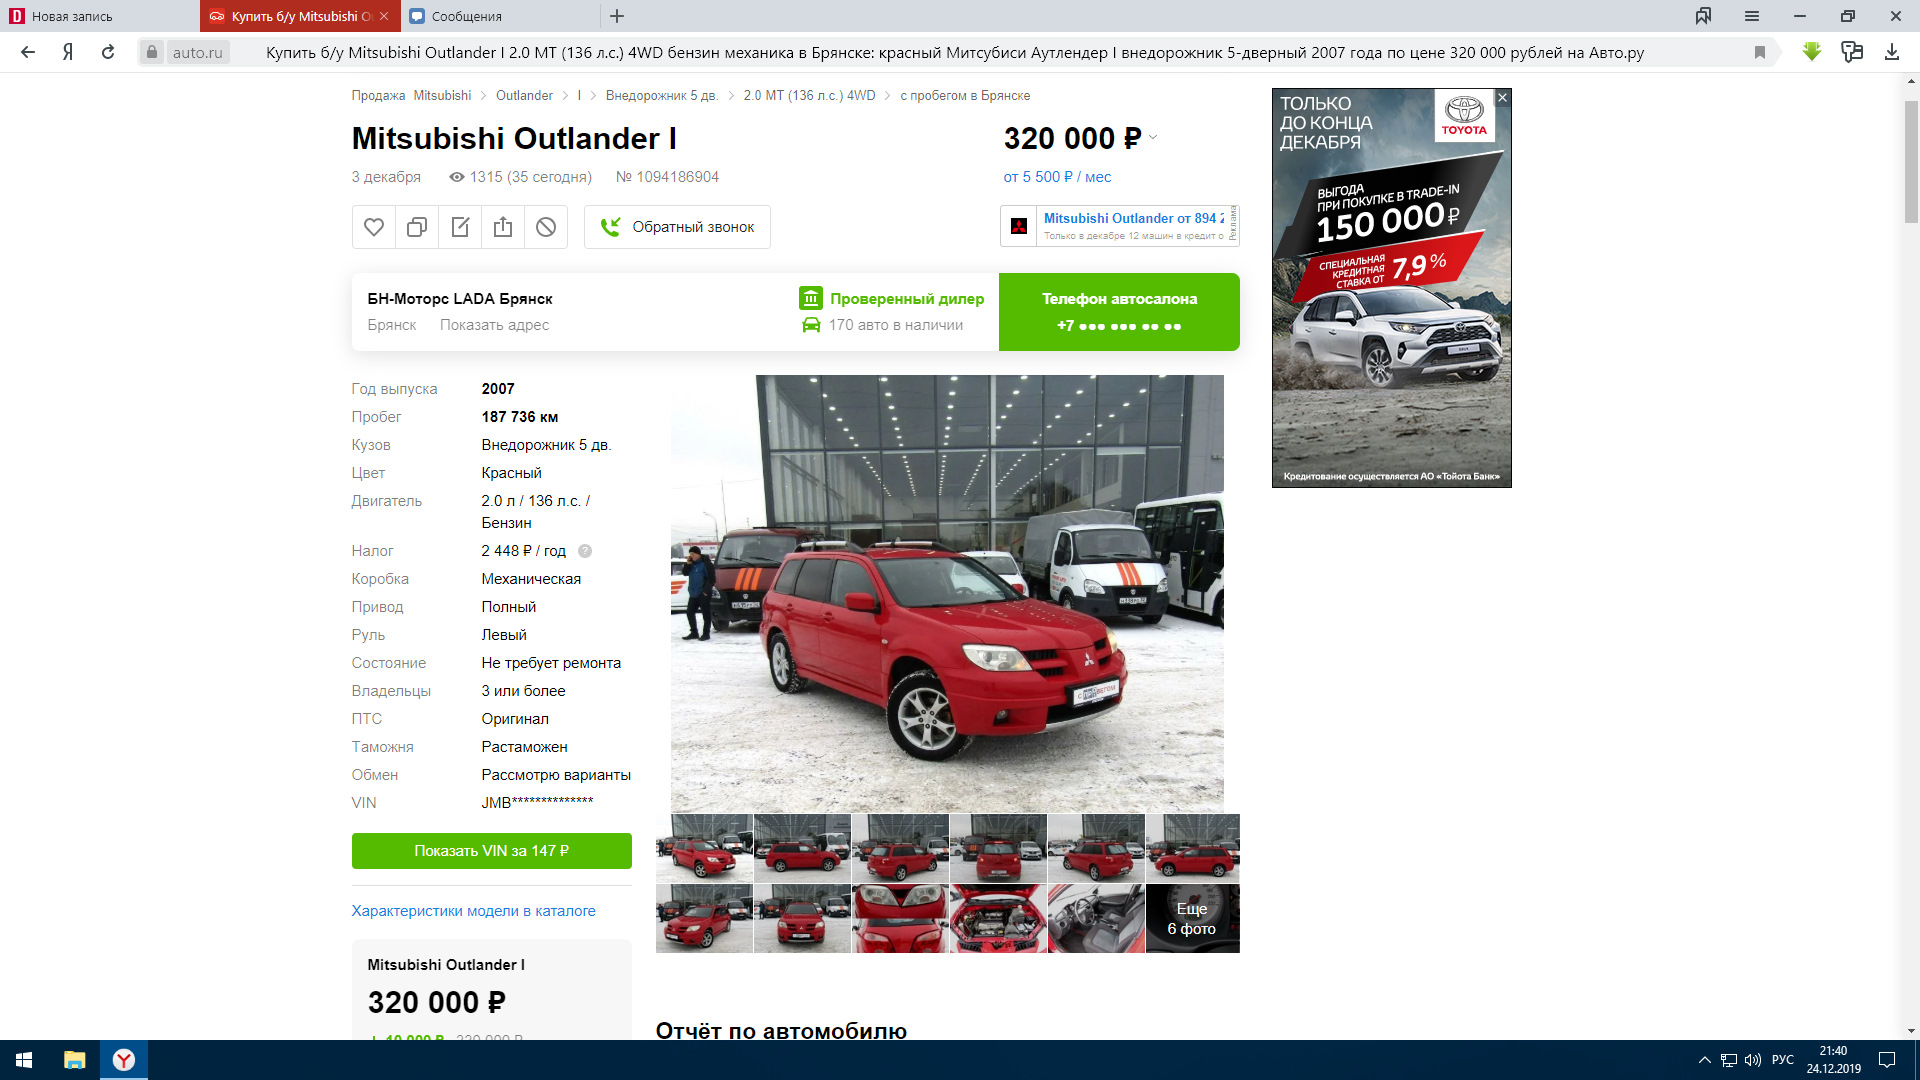Open Windows Start menu
1920x1080 pixels.
pyautogui.click(x=24, y=1060)
